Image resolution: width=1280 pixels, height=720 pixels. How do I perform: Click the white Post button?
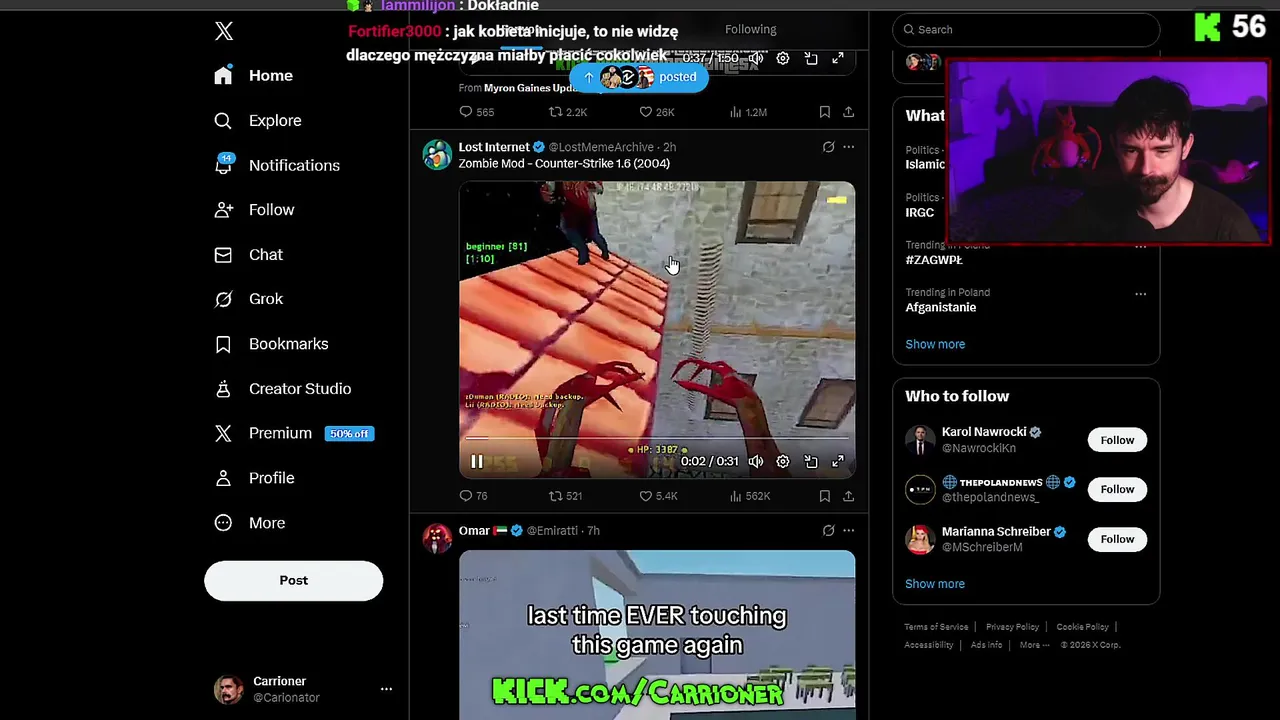pyautogui.click(x=294, y=580)
